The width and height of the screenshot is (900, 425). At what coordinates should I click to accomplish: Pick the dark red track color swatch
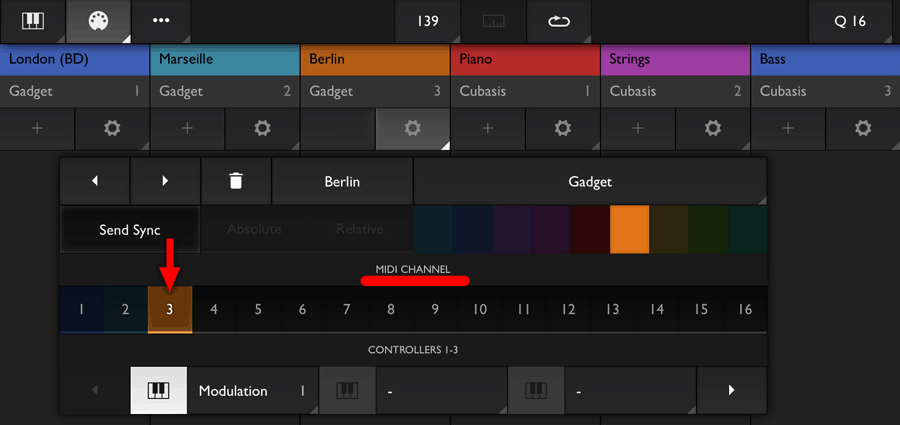pos(590,230)
